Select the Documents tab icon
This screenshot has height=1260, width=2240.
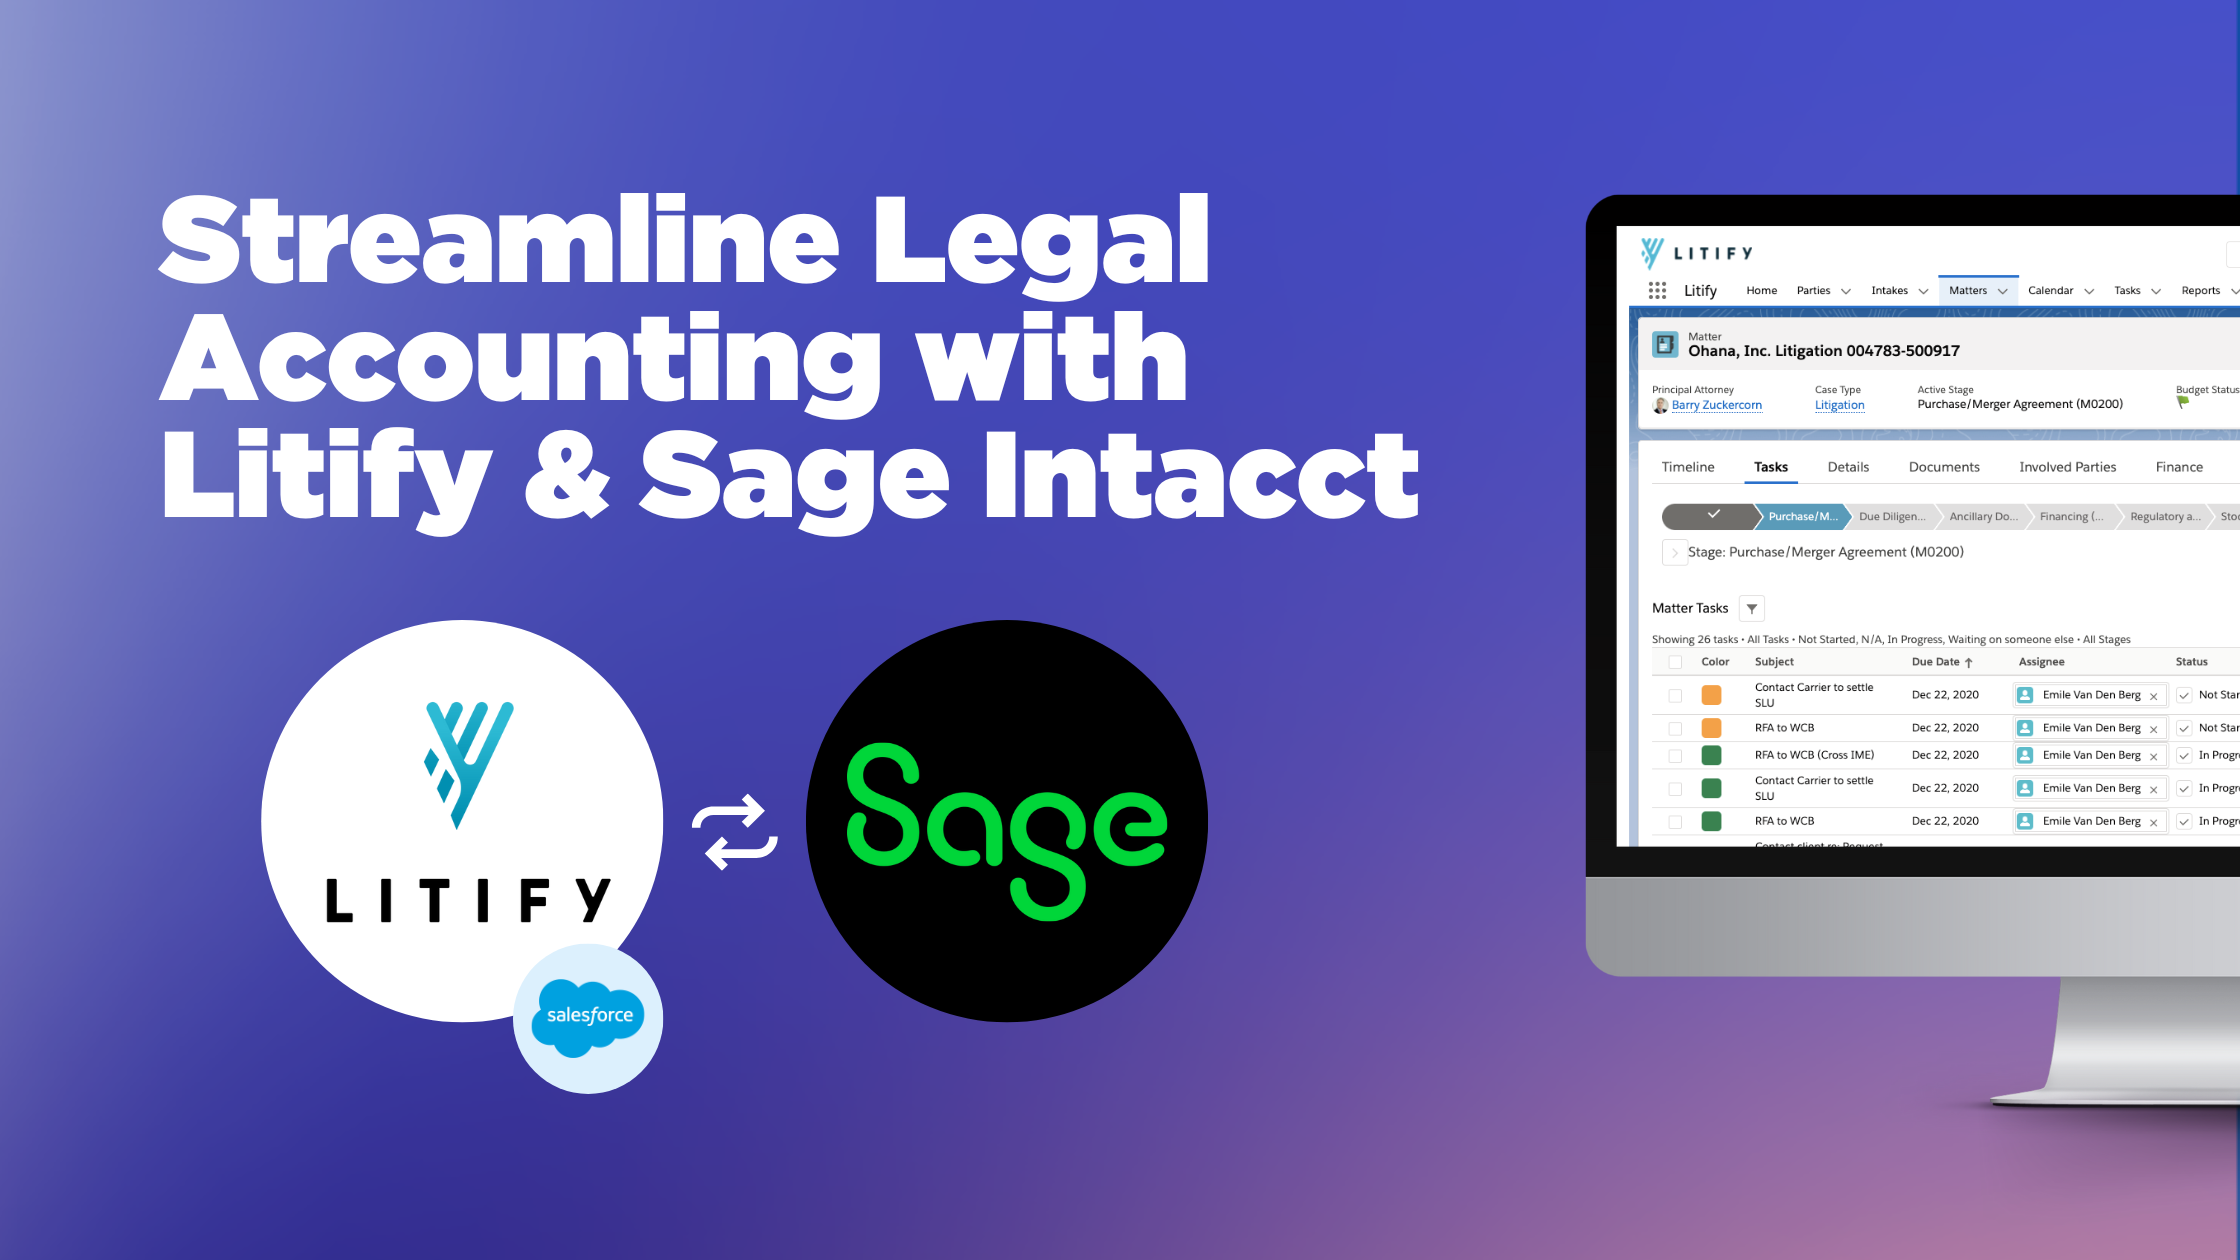(x=1943, y=466)
